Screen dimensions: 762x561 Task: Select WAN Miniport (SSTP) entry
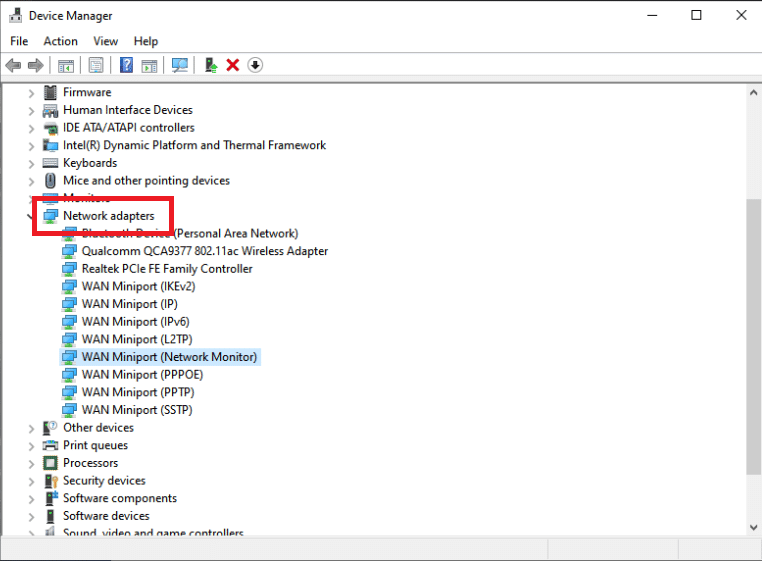(137, 410)
